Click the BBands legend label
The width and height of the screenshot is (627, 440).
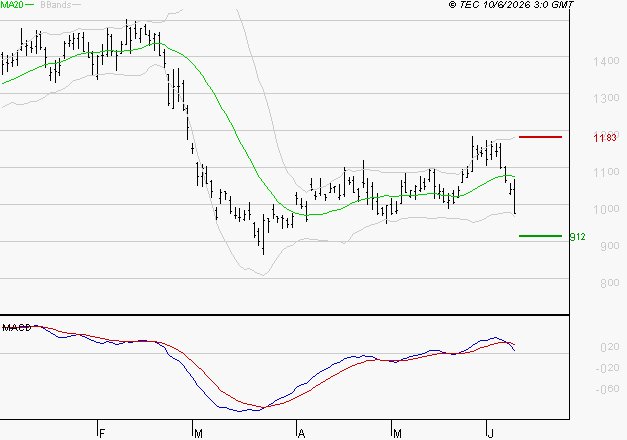click(56, 5)
